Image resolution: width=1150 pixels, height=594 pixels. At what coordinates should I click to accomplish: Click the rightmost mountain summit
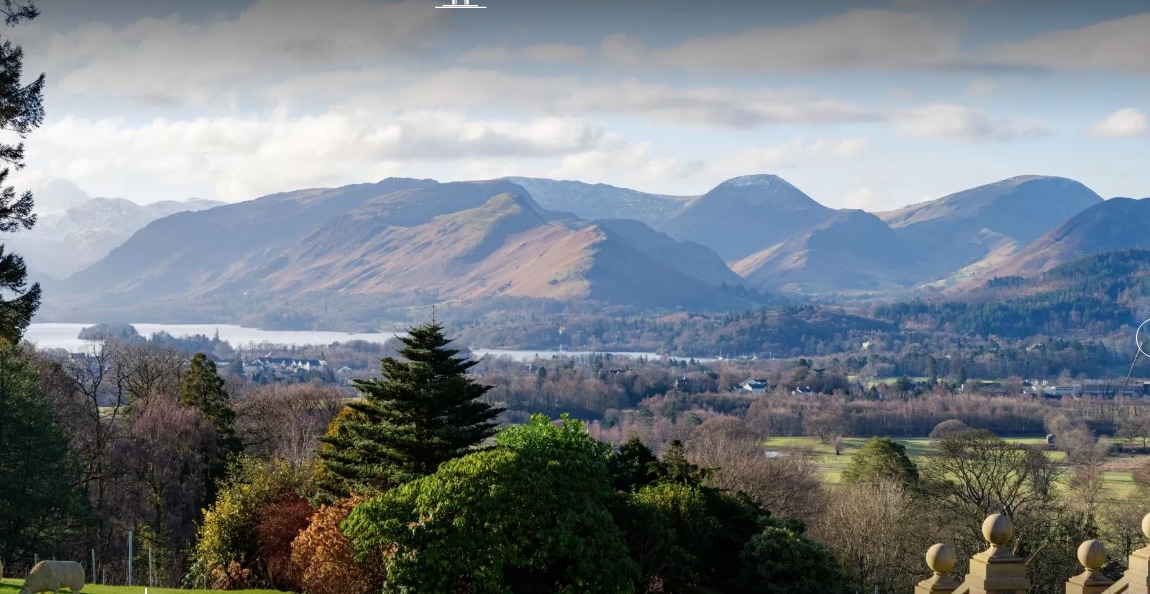click(1030, 183)
